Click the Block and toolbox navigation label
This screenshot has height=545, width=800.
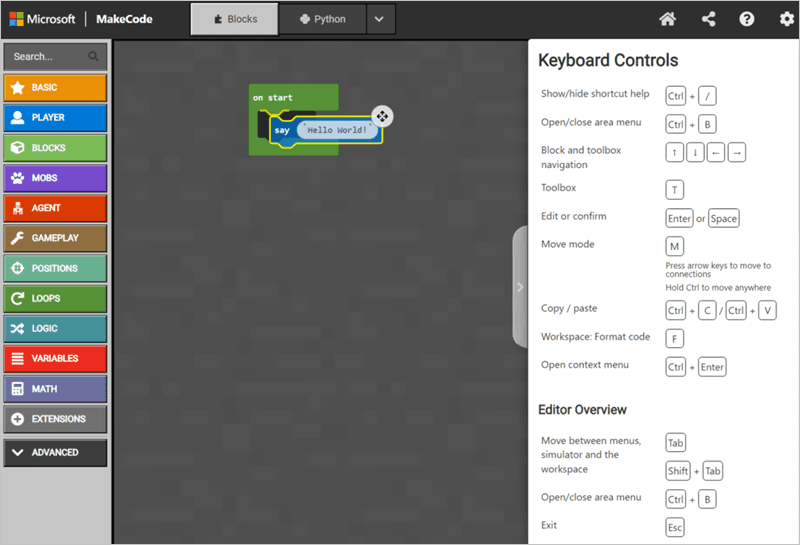pos(581,157)
